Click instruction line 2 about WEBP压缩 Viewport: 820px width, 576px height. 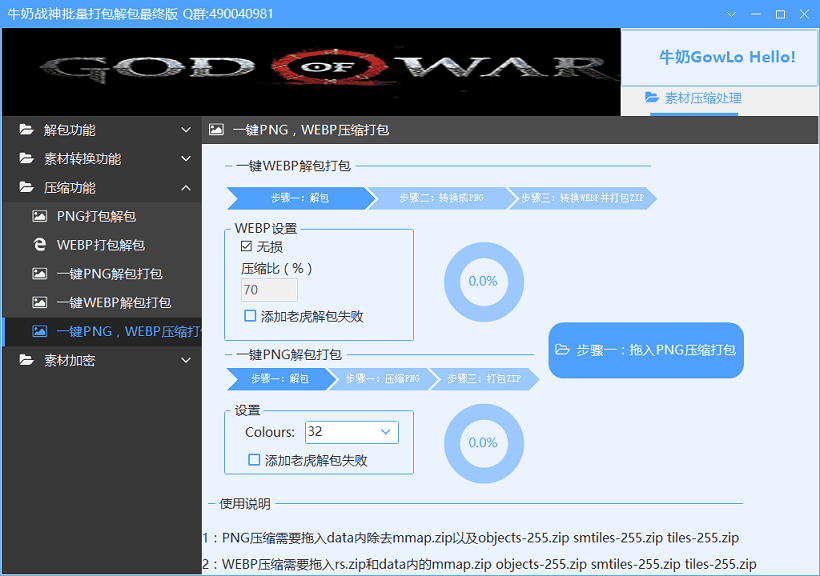pos(480,564)
